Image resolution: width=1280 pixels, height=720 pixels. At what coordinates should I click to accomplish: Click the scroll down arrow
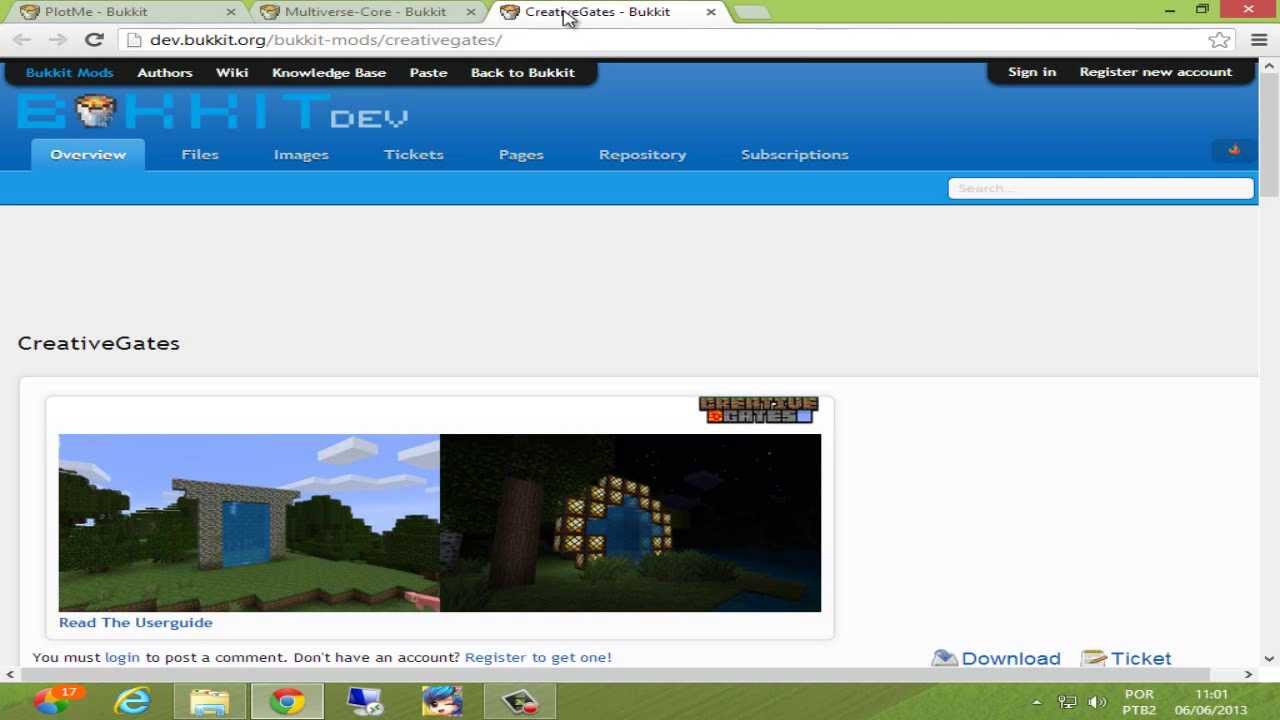tap(1269, 658)
